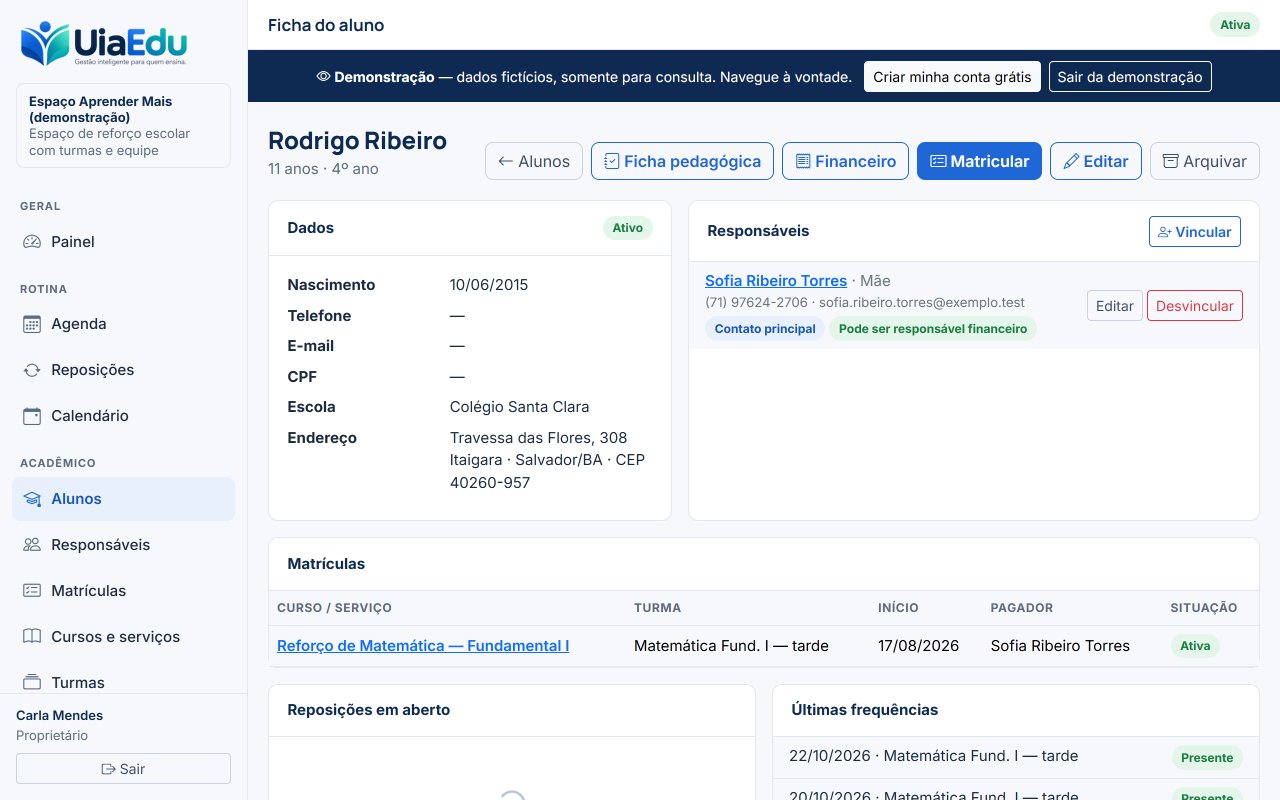Click the Agenda calendar grid icon
Image resolution: width=1280 pixels, height=800 pixels.
point(32,324)
